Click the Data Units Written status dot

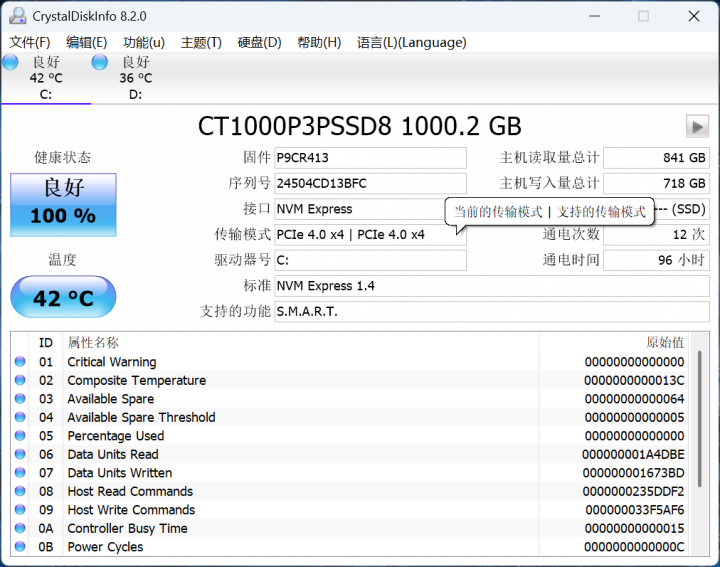[20, 473]
